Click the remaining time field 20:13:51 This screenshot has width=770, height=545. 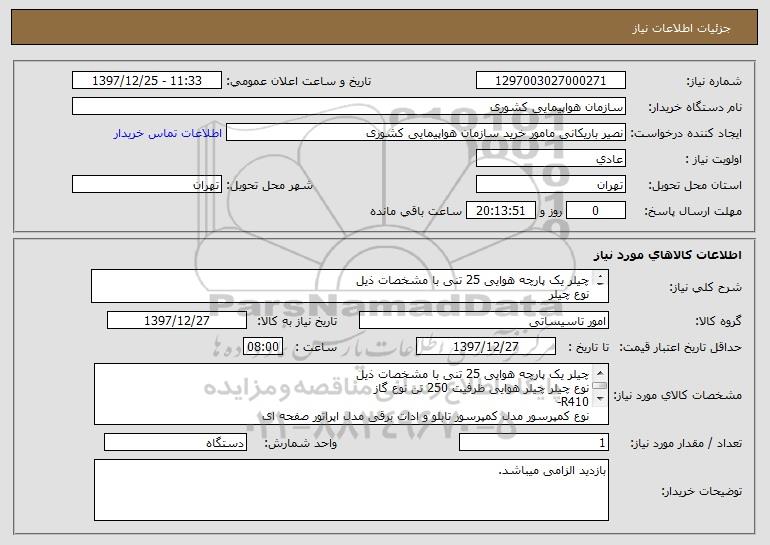click(x=500, y=211)
